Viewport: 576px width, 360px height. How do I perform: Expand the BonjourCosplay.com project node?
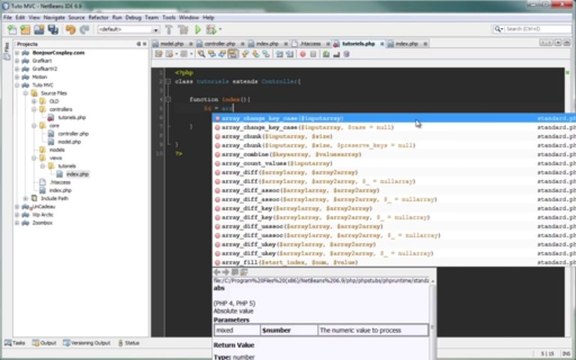17,53
